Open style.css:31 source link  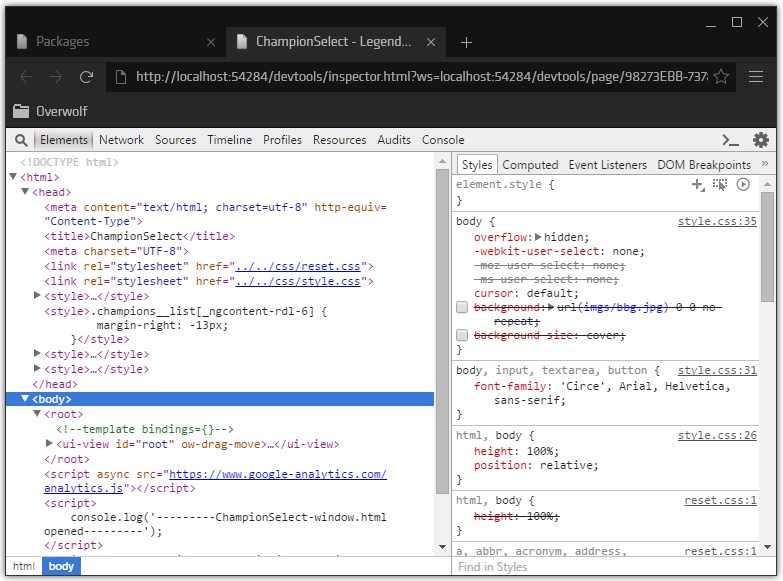coord(717,370)
